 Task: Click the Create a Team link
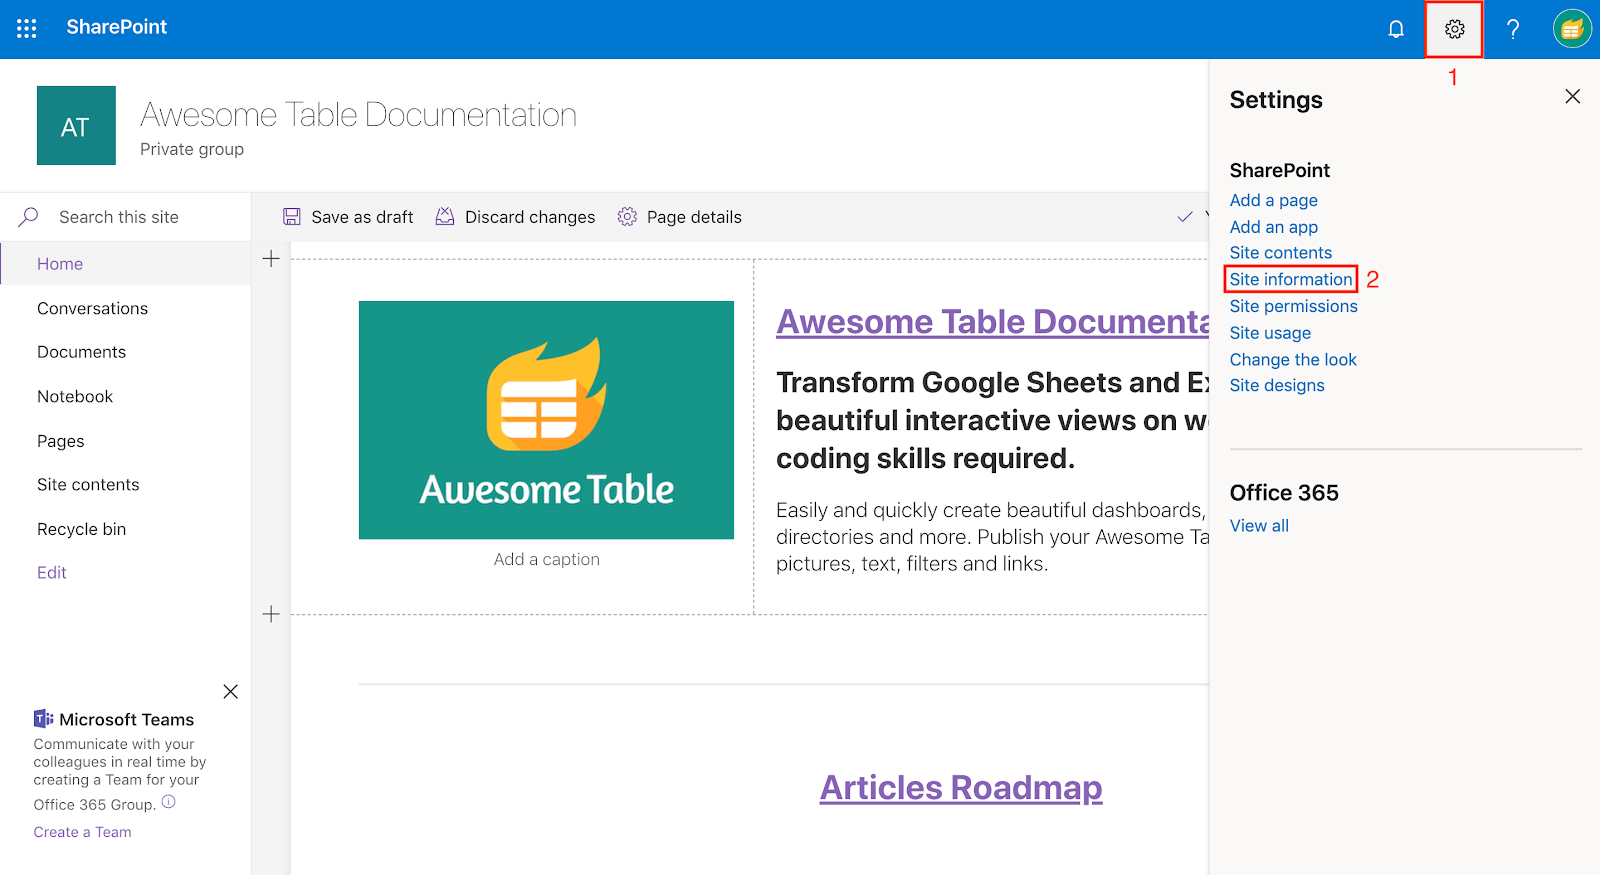click(x=82, y=832)
